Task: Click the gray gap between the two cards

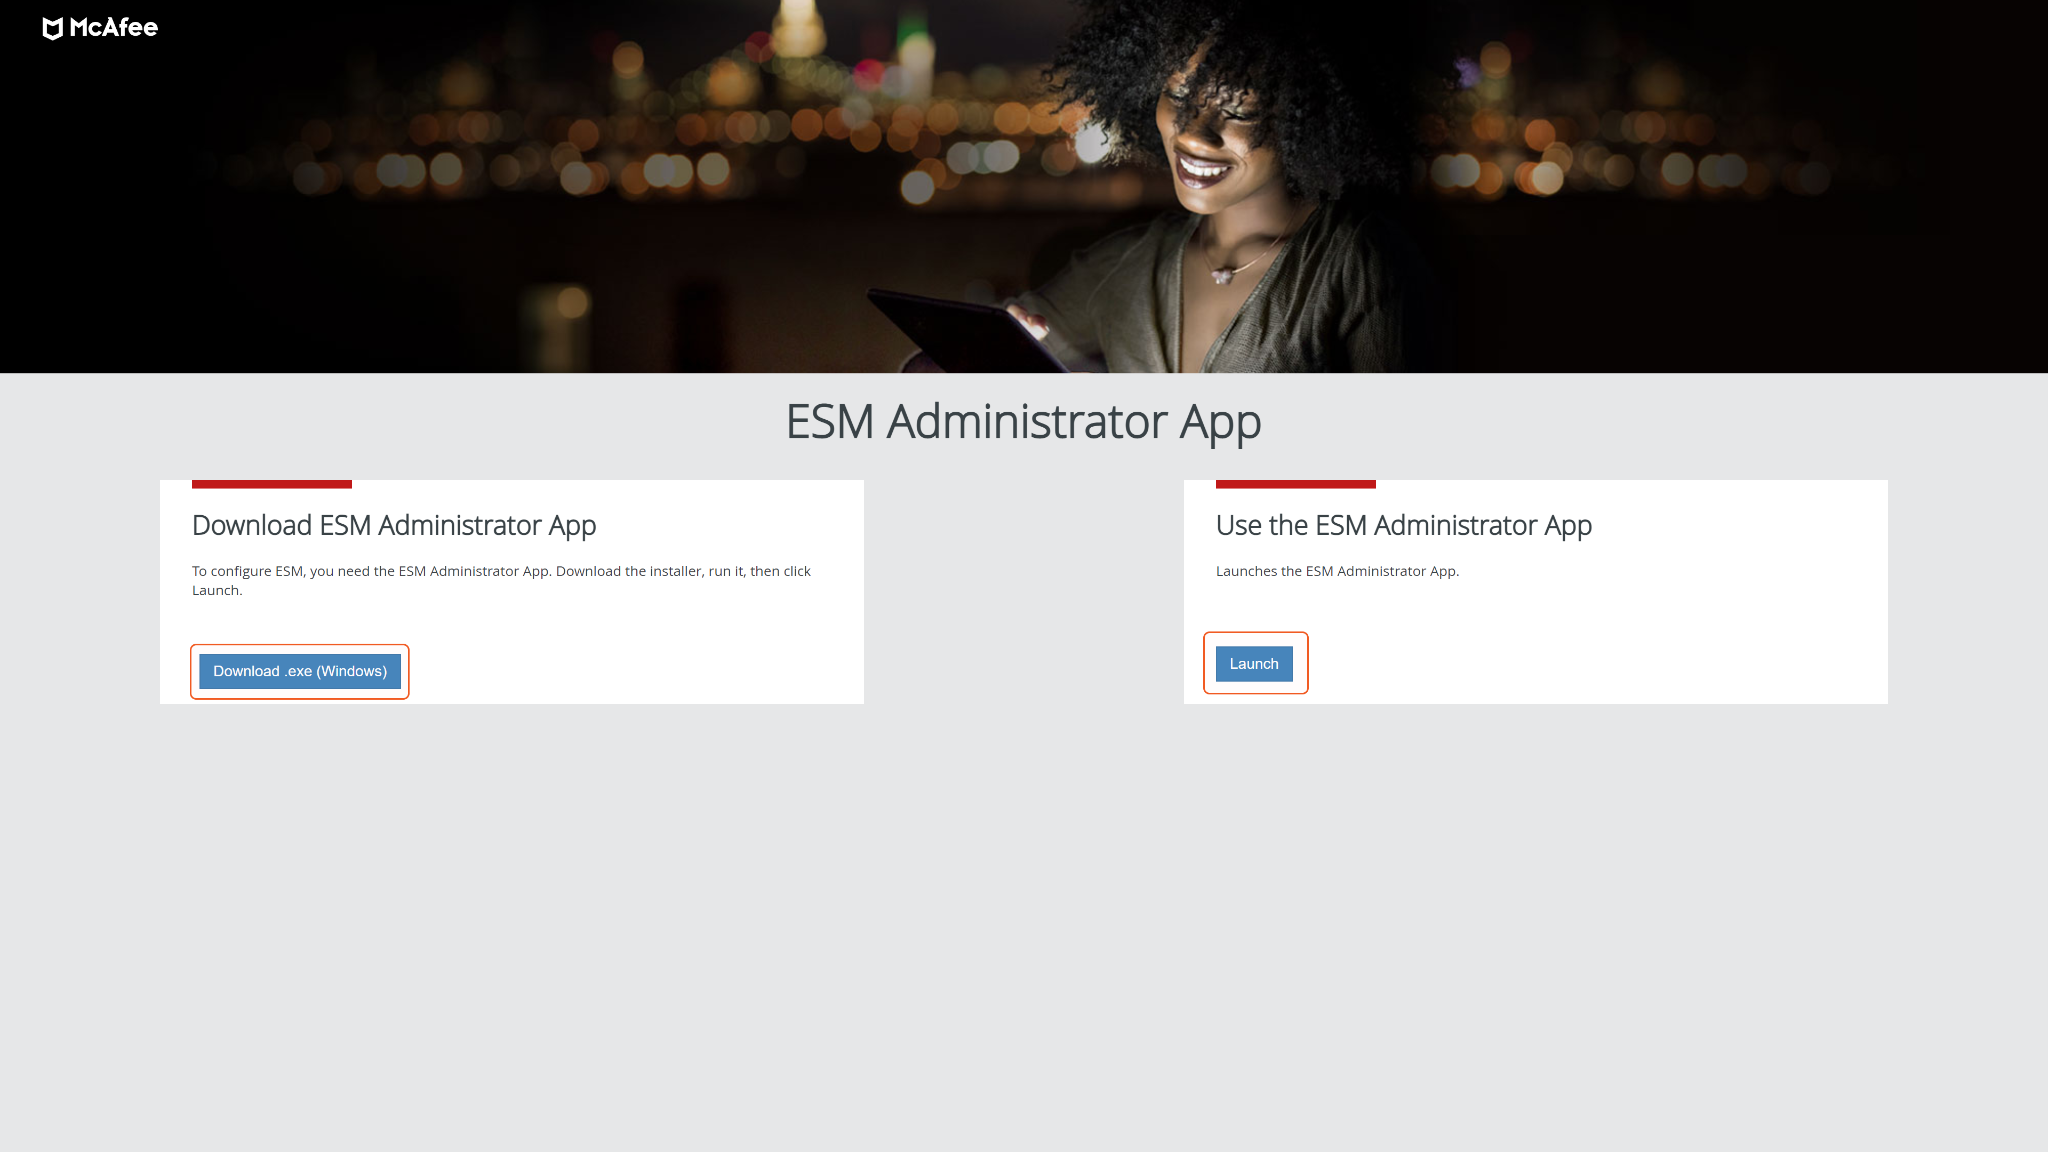Action: pos(1023,592)
